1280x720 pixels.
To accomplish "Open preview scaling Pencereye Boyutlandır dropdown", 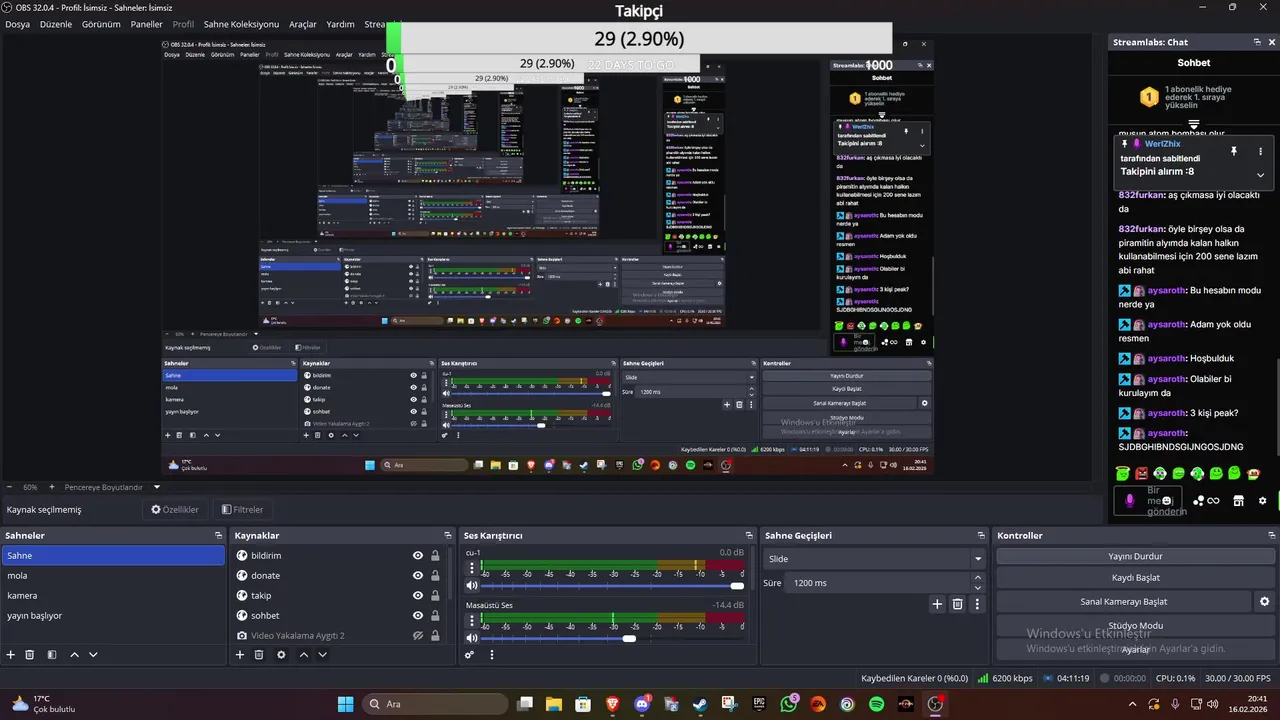I will [112, 487].
